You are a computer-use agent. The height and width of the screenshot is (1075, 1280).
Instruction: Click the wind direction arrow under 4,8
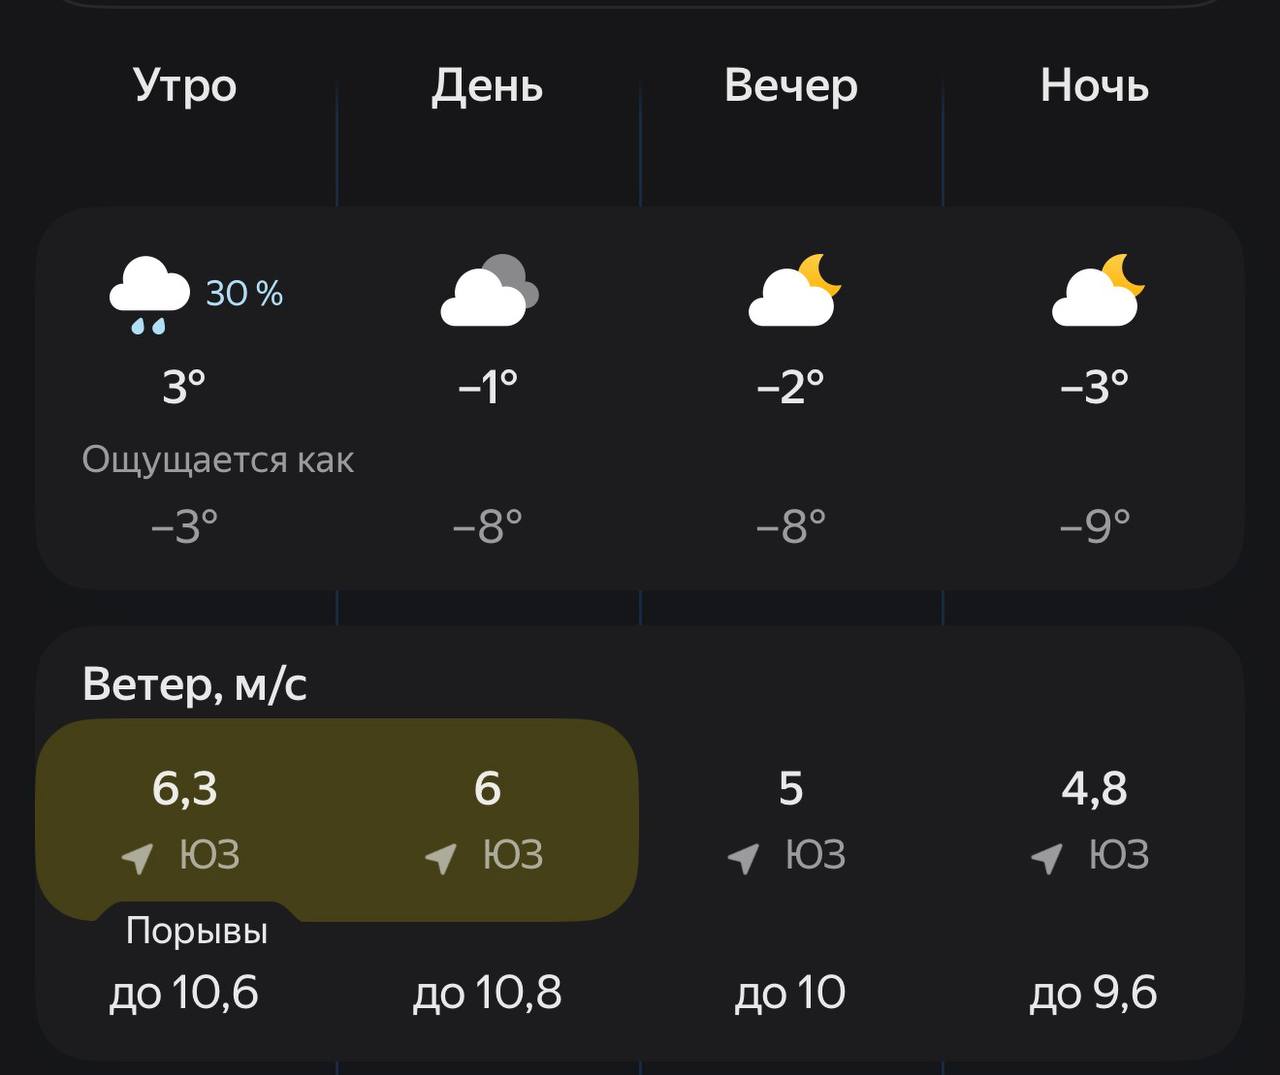(x=1047, y=857)
